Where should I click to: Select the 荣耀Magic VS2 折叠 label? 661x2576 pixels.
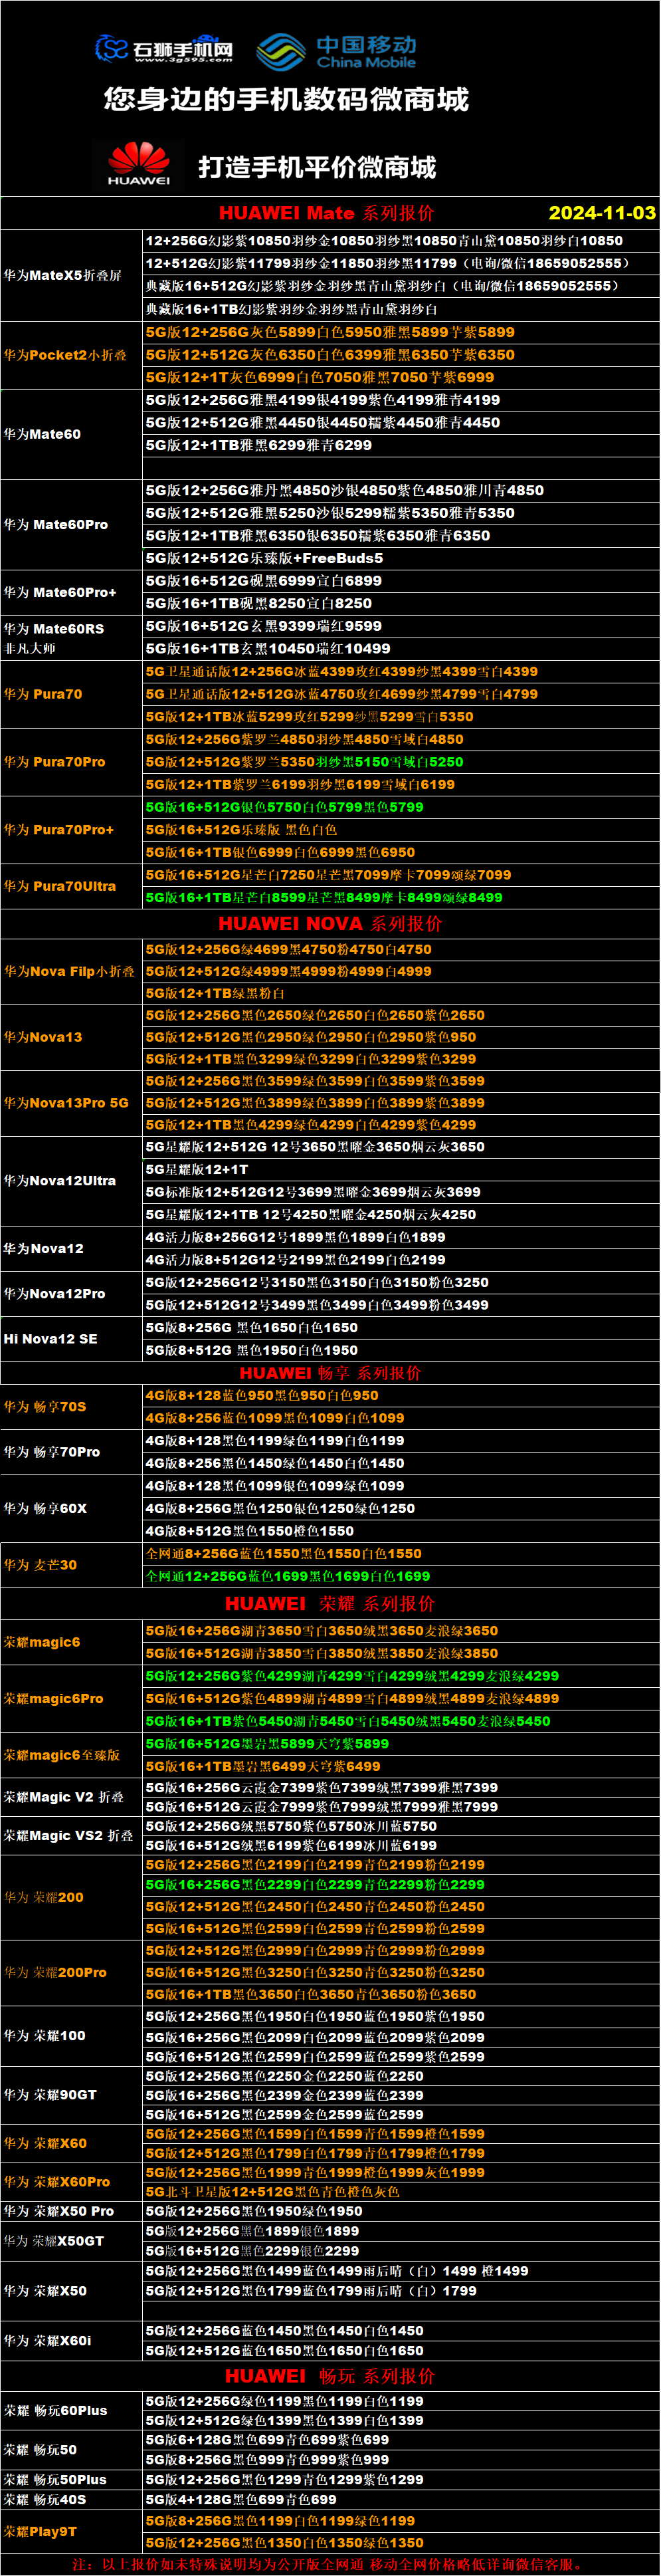(68, 1836)
